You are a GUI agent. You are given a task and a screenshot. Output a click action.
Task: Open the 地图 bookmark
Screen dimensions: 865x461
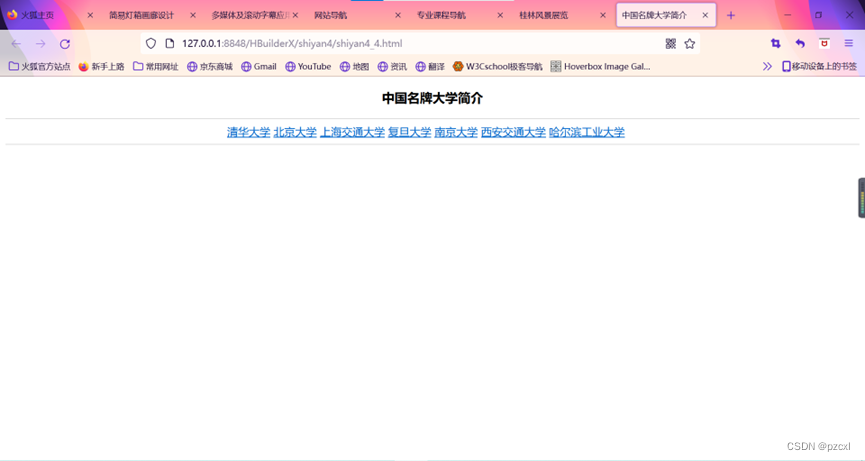pos(354,66)
